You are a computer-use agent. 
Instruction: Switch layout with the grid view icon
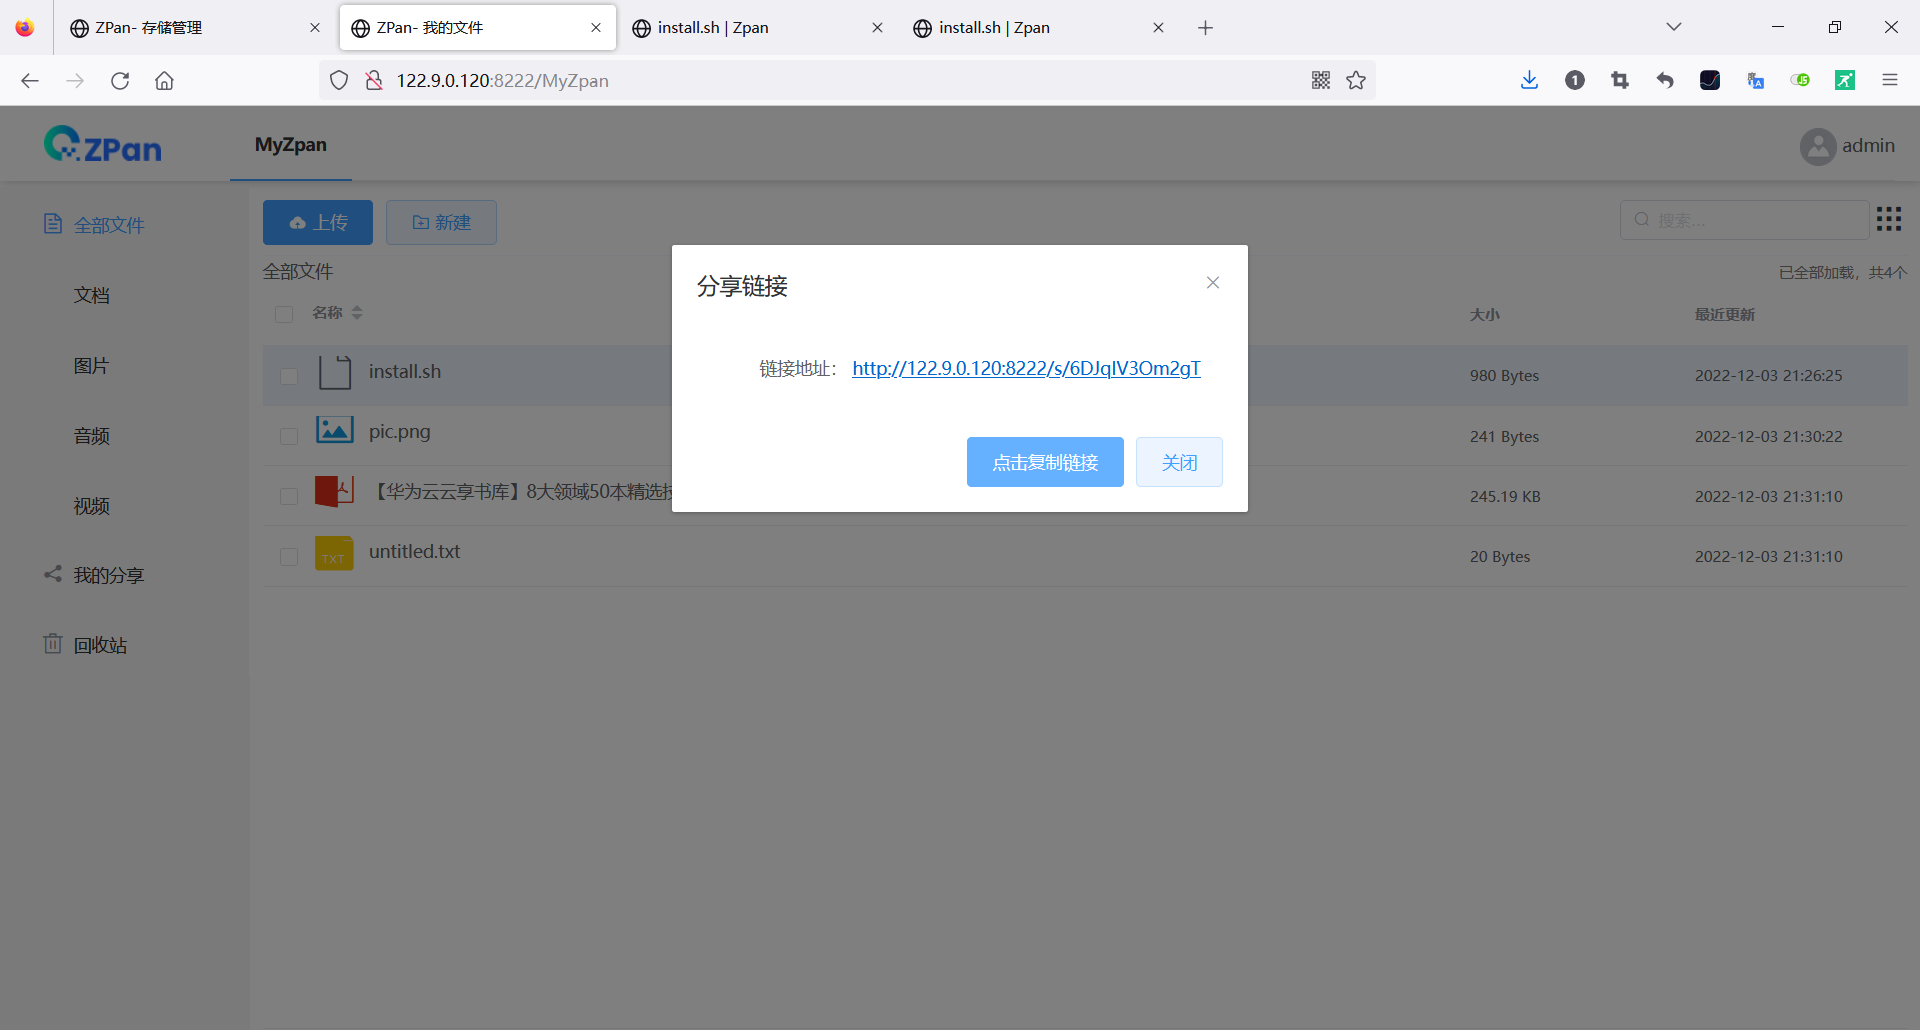pos(1889,219)
